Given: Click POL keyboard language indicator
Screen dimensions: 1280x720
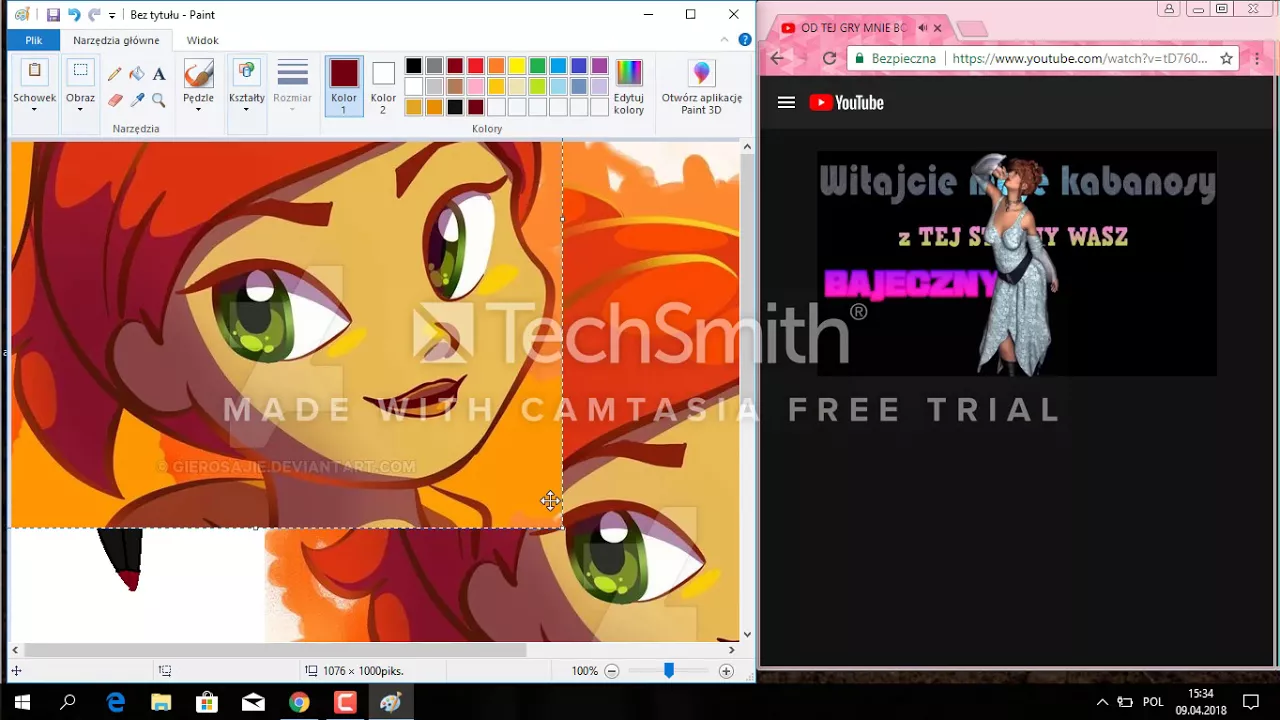Looking at the screenshot, I should (x=1153, y=702).
